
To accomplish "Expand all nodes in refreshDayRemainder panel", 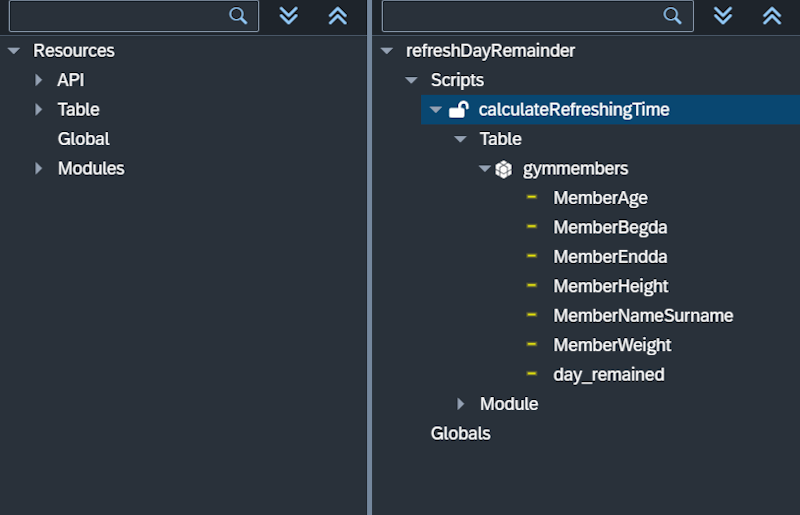I will tap(723, 16).
